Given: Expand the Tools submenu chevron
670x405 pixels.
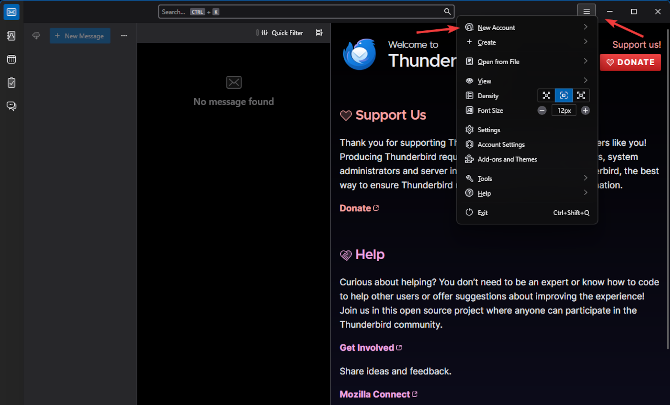Looking at the screenshot, I should tap(585, 178).
